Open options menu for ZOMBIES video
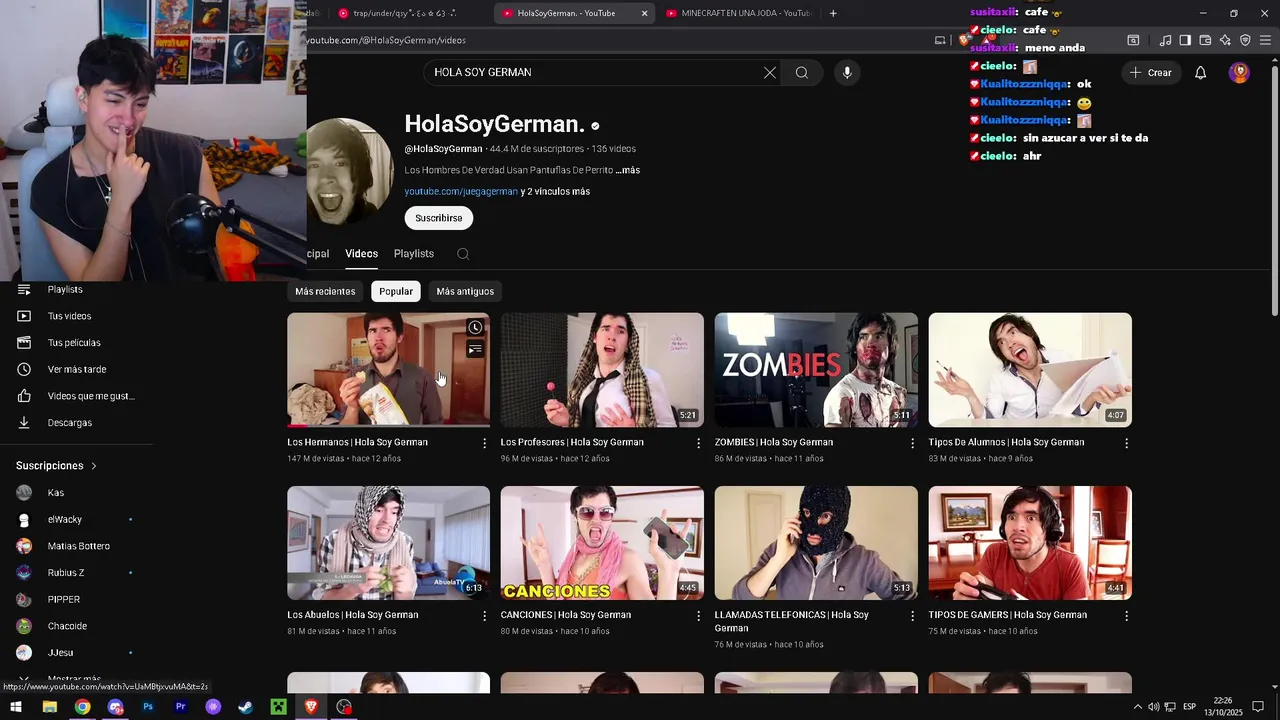Viewport: 1280px width, 720px height. [x=912, y=443]
